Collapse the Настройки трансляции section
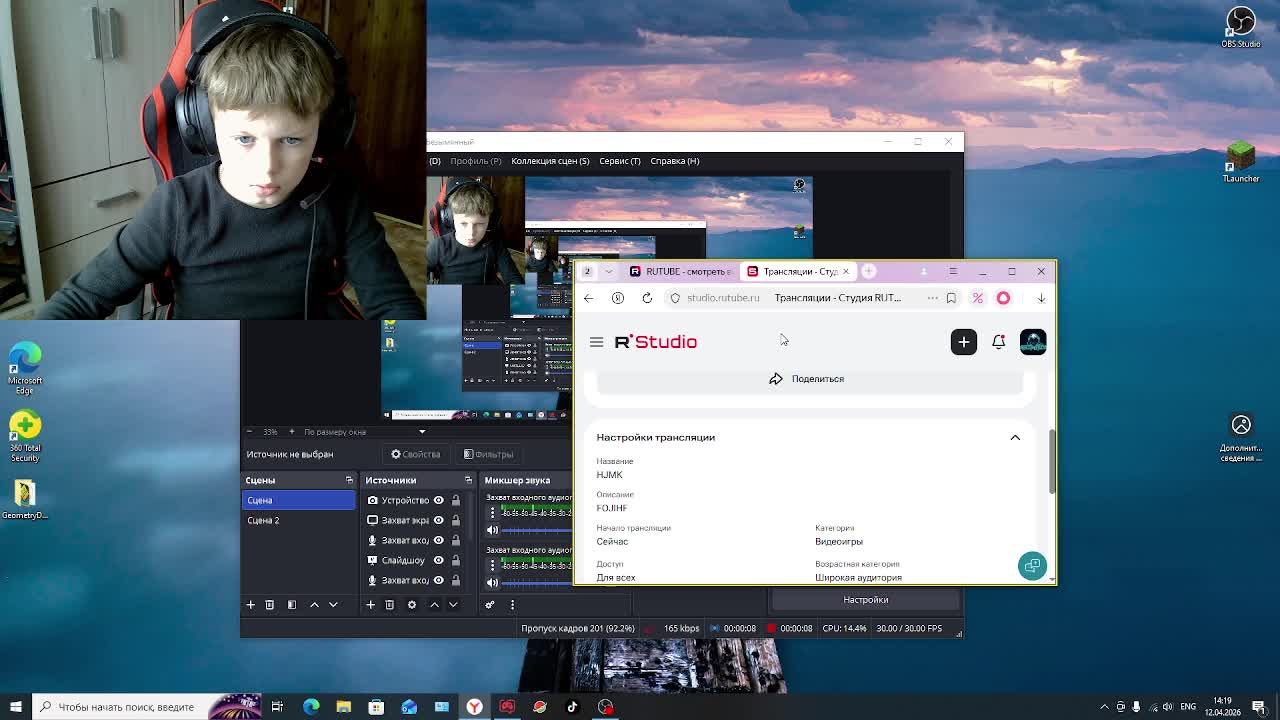Image resolution: width=1280 pixels, height=720 pixels. (1015, 437)
